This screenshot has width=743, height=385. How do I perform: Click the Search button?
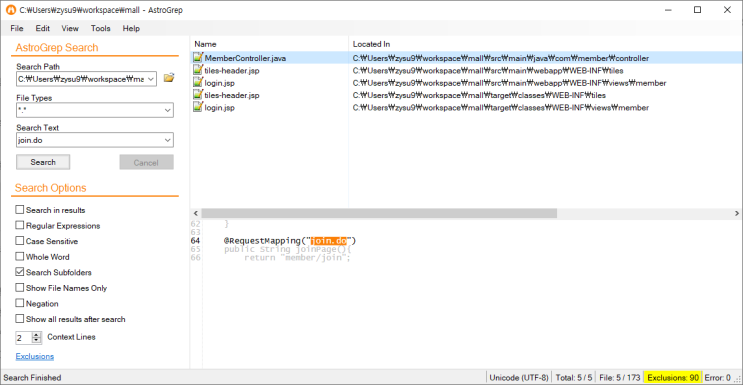click(x=43, y=162)
